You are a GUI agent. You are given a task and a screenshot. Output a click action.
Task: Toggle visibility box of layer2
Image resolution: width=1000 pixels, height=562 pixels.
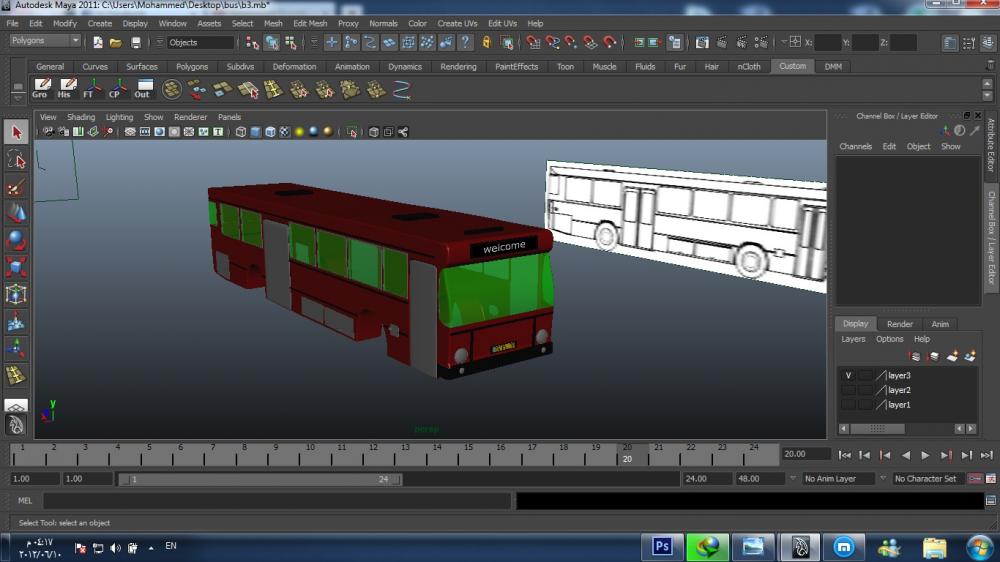848,390
